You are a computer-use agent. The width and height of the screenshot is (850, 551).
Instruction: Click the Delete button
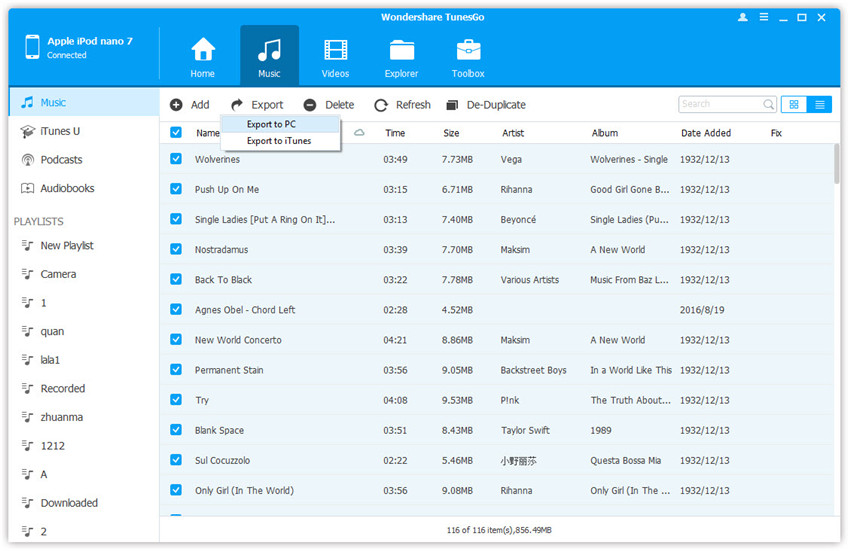[329, 105]
